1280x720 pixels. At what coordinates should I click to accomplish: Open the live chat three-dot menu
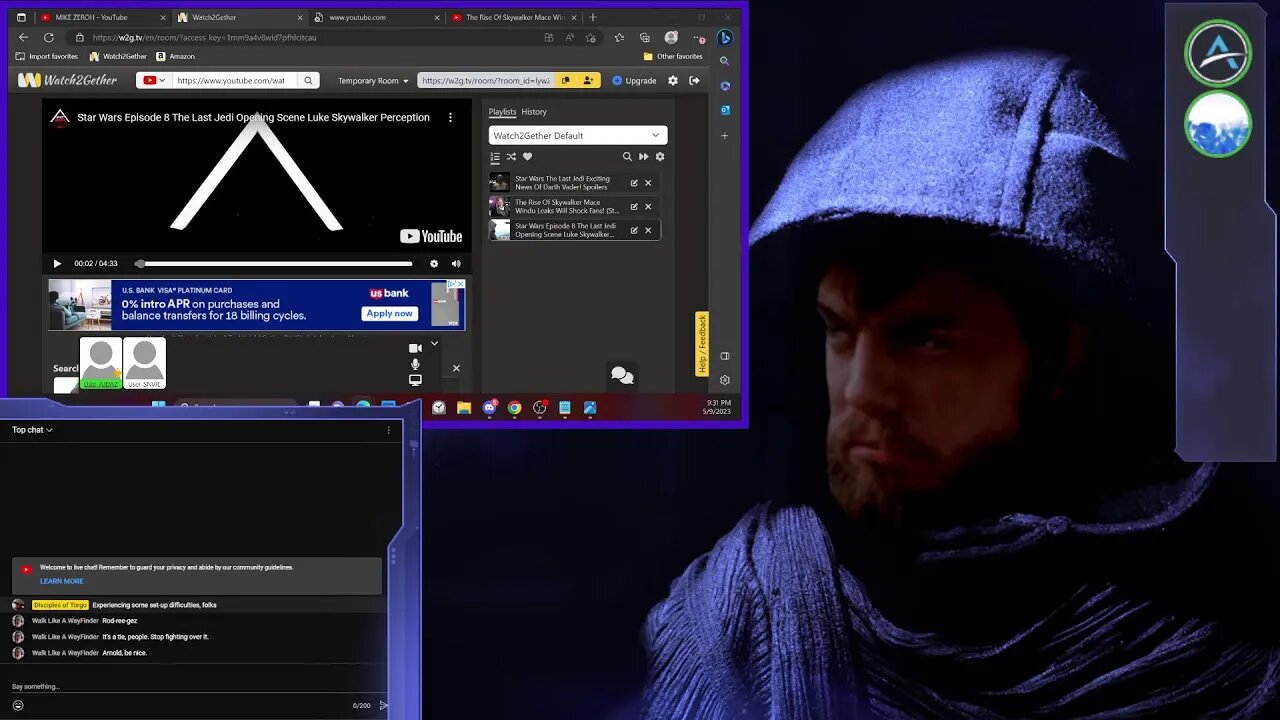click(x=389, y=430)
